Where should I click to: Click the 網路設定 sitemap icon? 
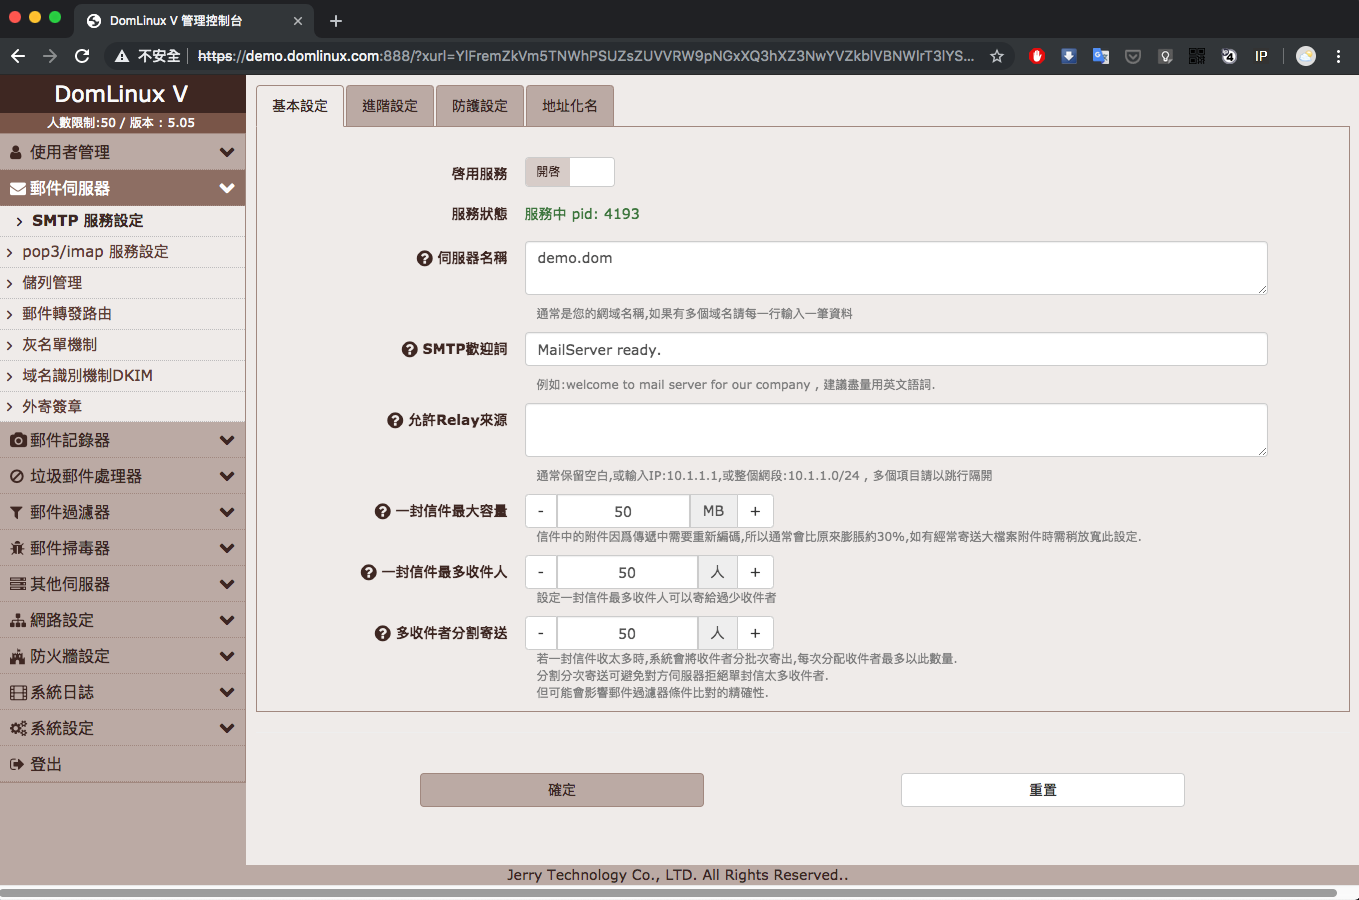(x=18, y=621)
